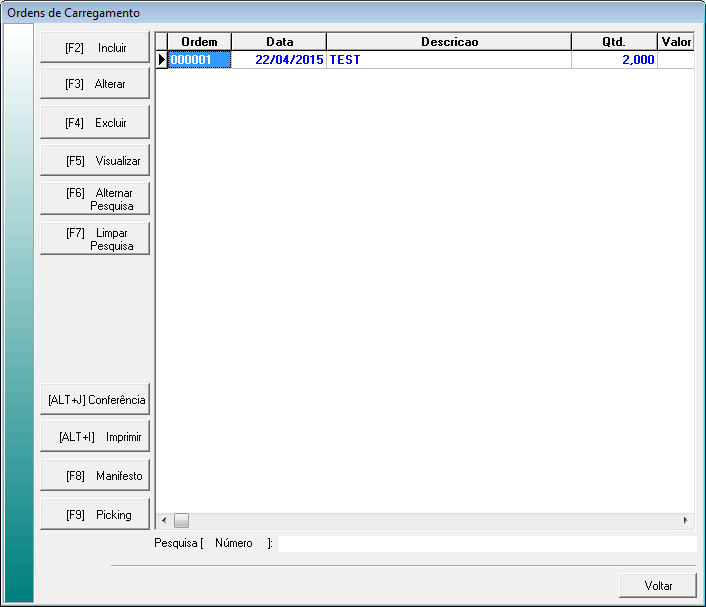706x607 pixels.
Task: Click the row selector arrow indicator
Action: tap(161, 60)
